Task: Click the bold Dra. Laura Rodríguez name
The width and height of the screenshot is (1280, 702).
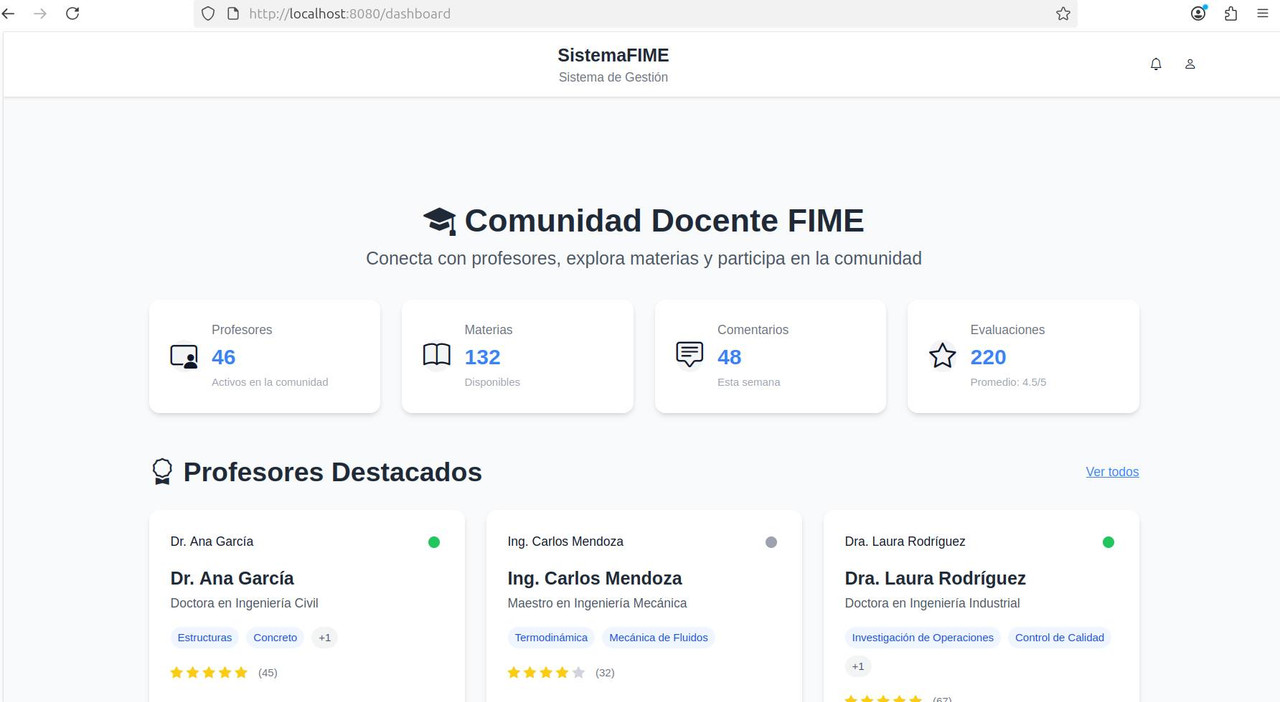Action: 935,578
